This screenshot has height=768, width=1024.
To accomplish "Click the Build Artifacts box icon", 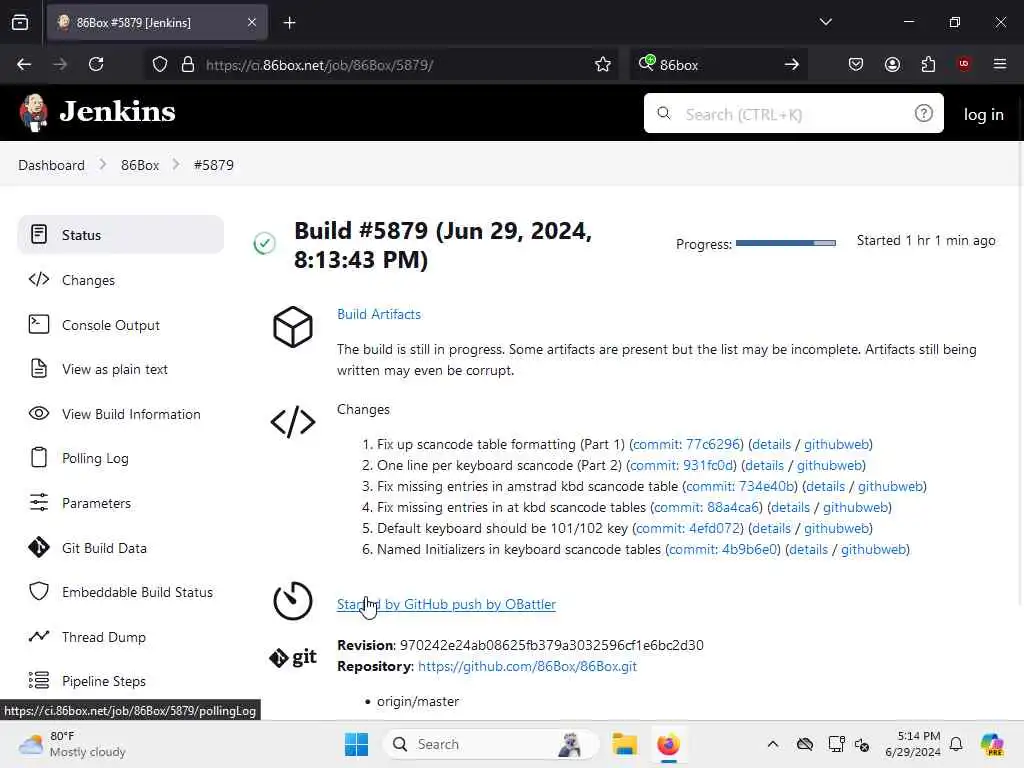I will click(293, 327).
